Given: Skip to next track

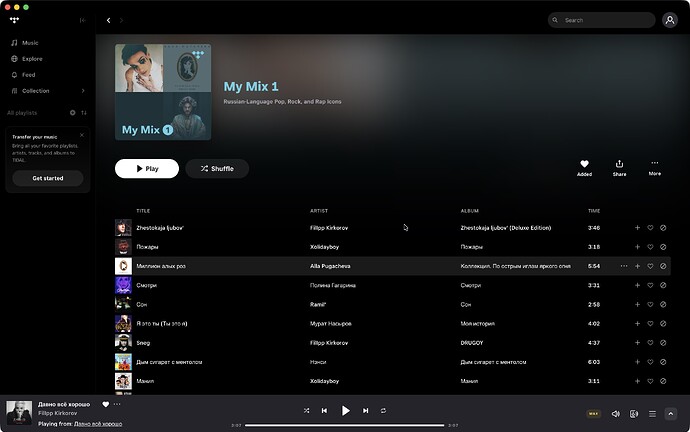Looking at the screenshot, I should click(365, 410).
